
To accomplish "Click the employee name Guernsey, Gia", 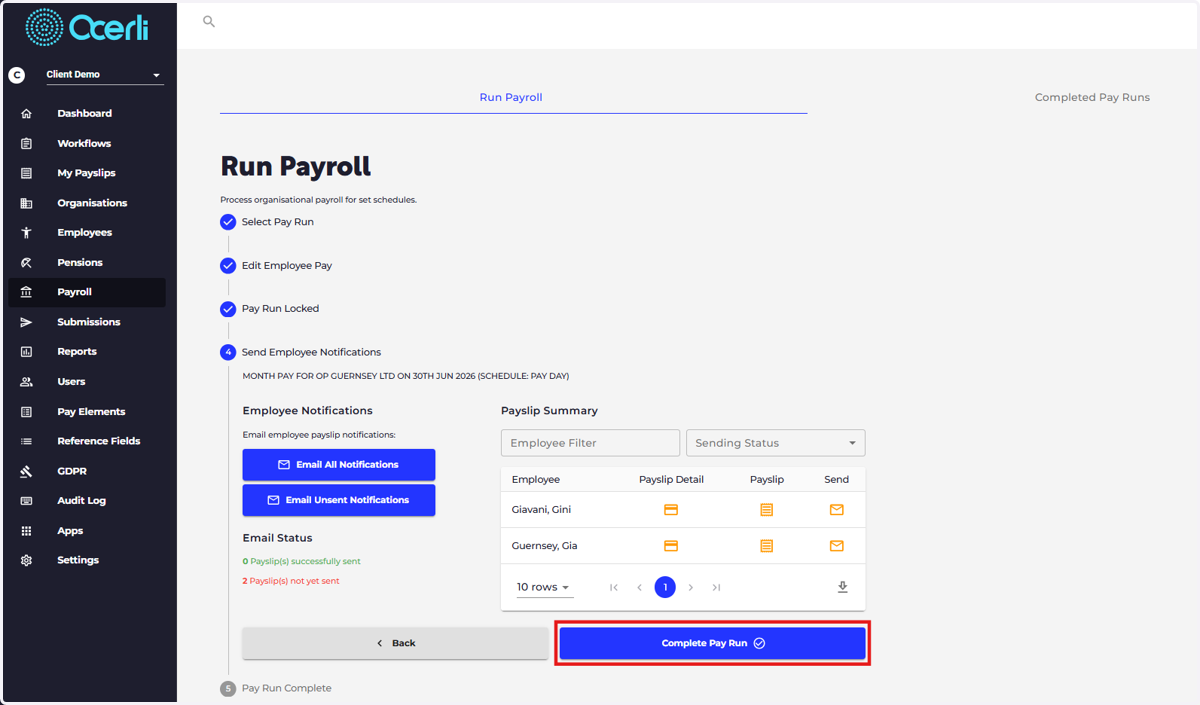I will pos(544,546).
